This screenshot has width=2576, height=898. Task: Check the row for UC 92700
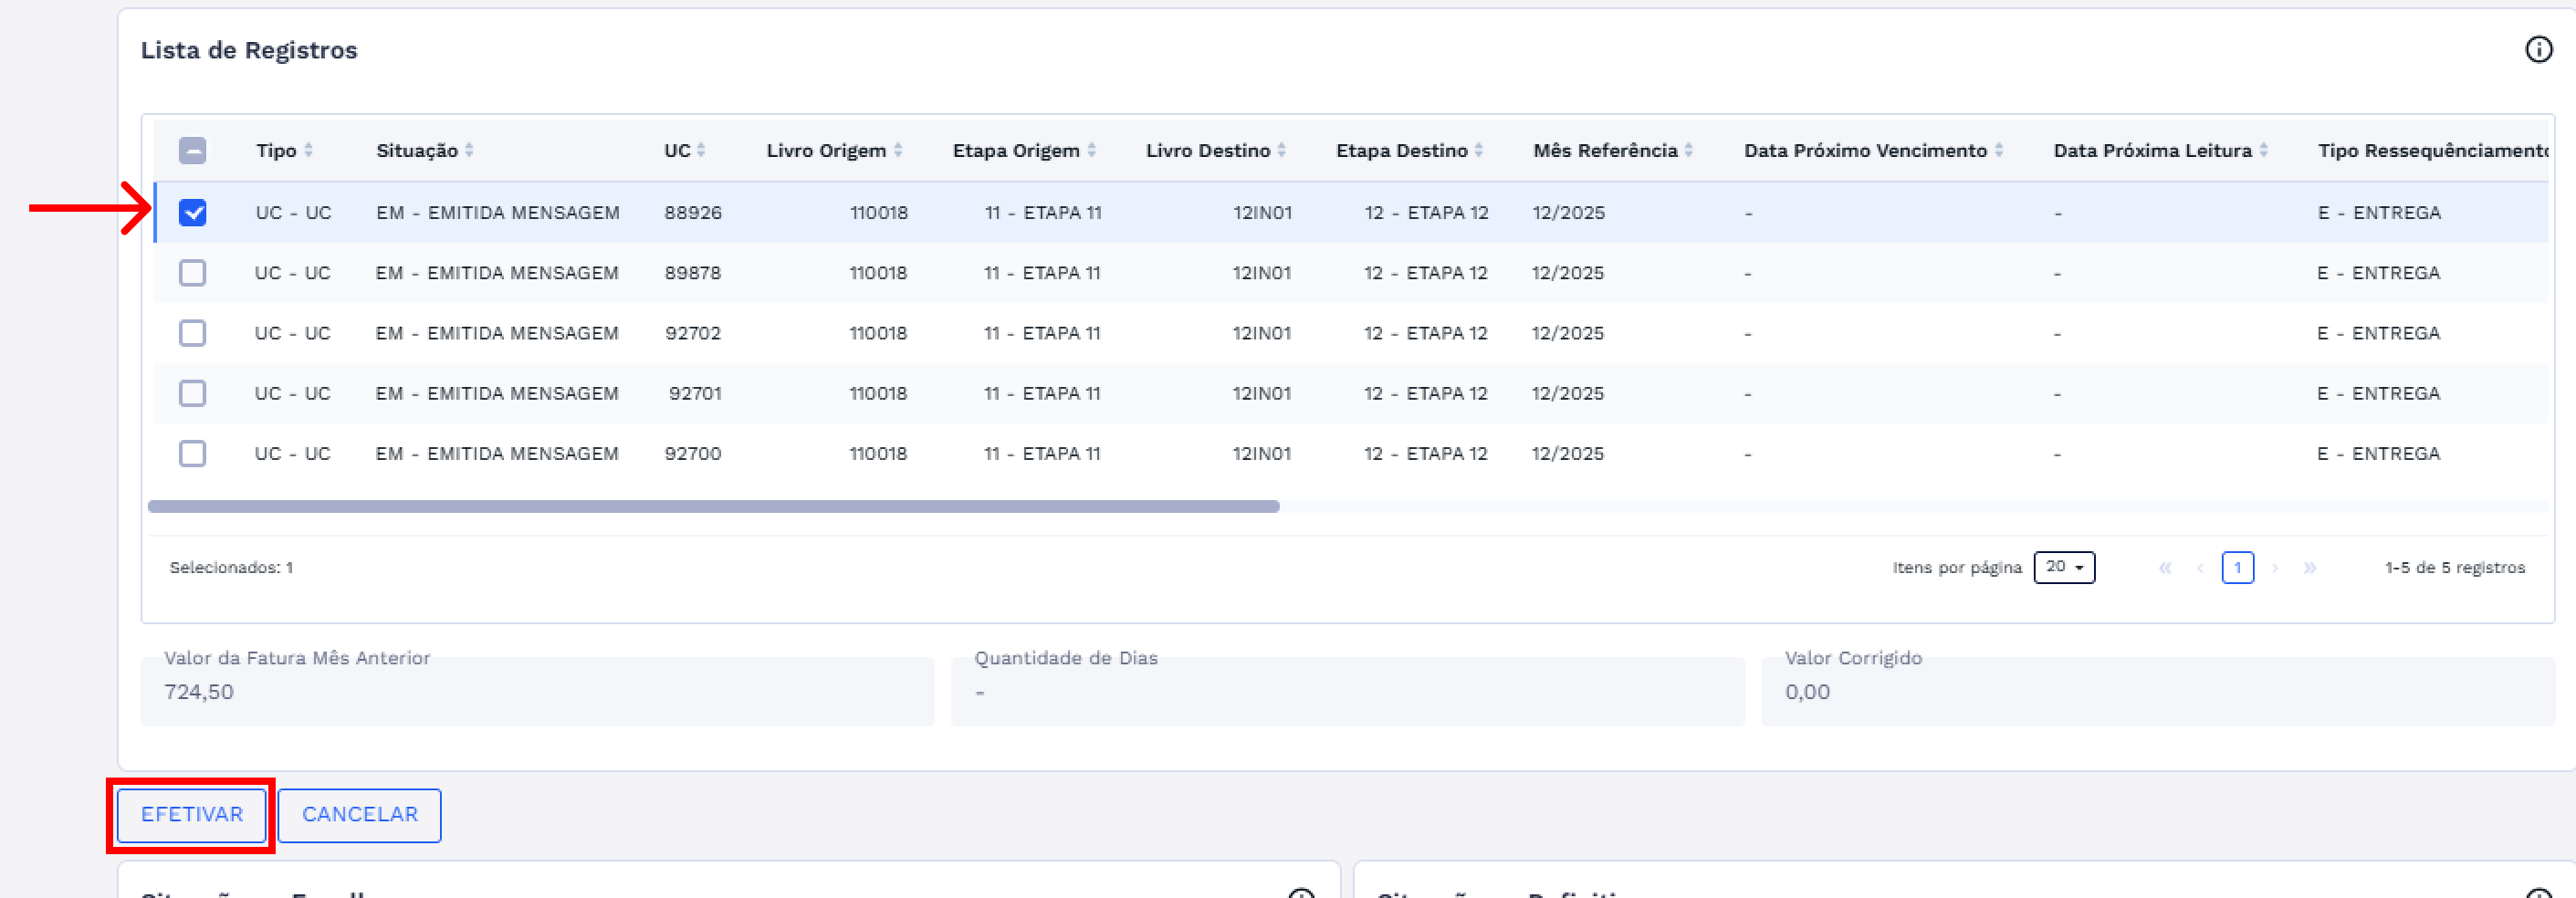click(x=192, y=453)
